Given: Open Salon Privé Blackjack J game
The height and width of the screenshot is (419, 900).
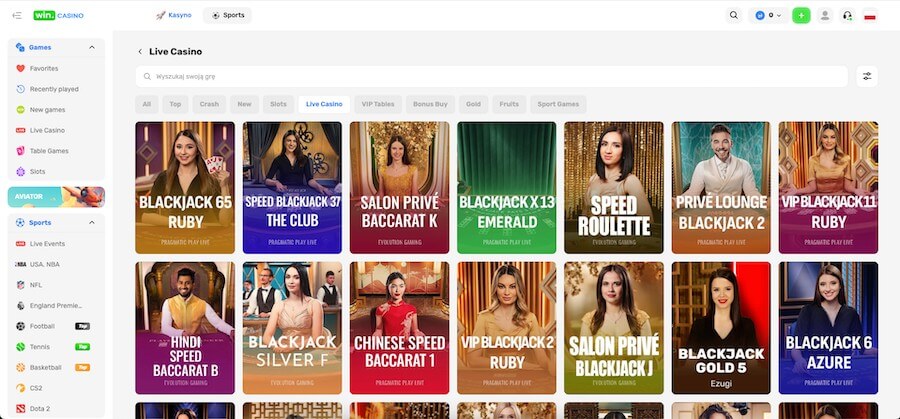Looking at the screenshot, I should point(614,328).
